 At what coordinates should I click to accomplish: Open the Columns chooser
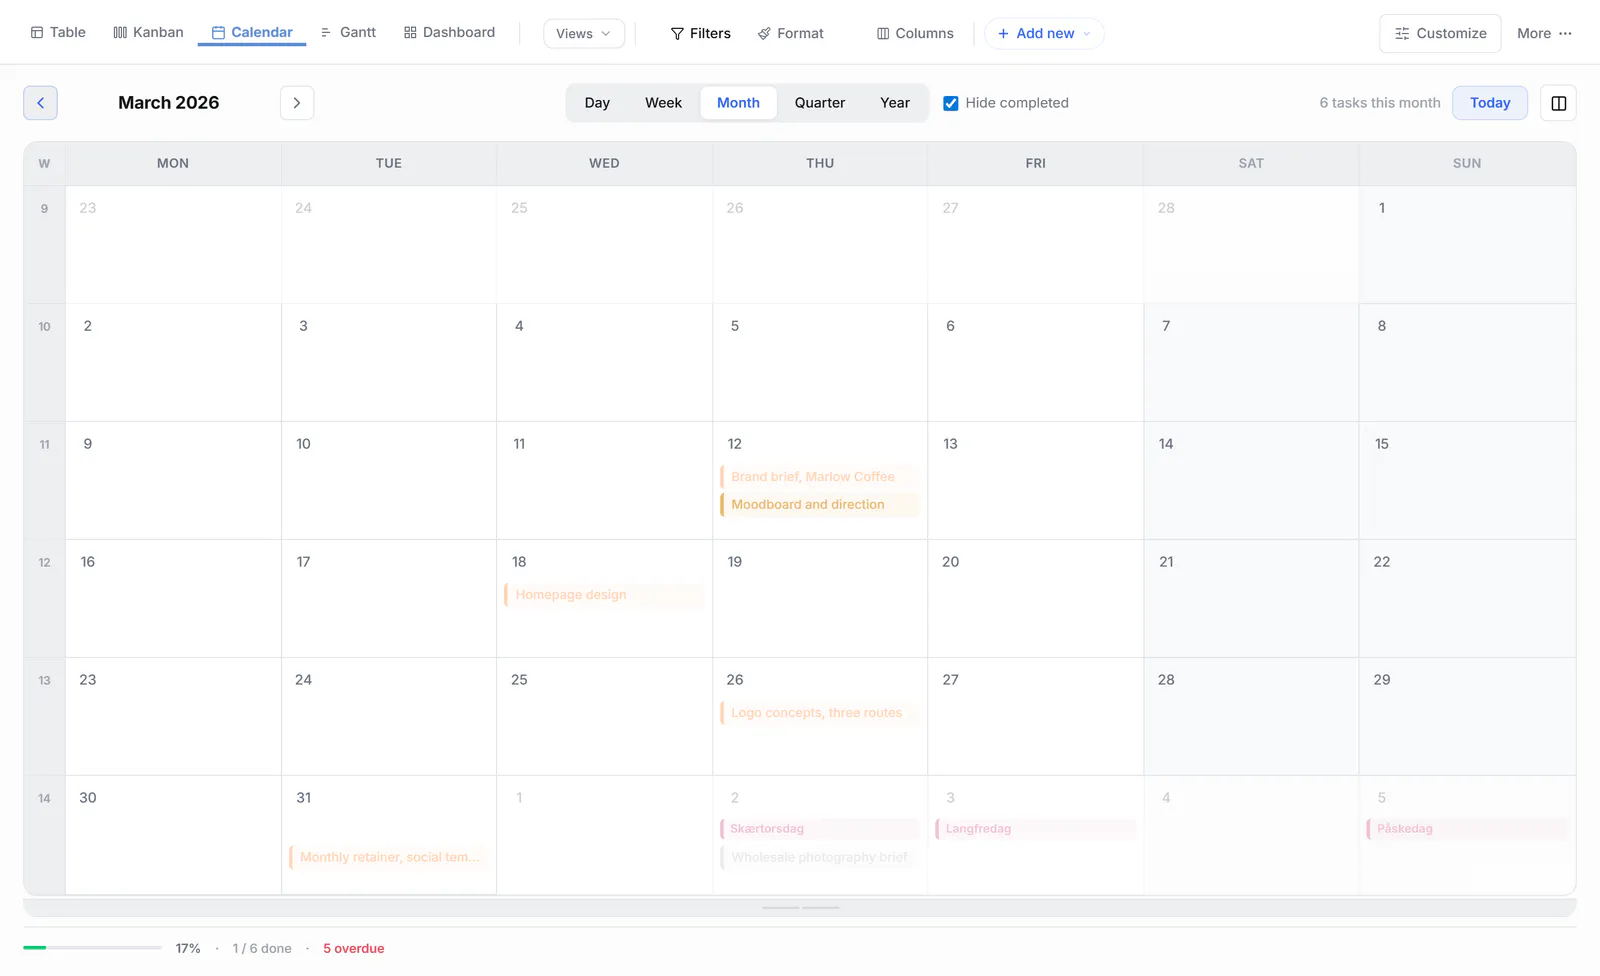click(x=915, y=33)
